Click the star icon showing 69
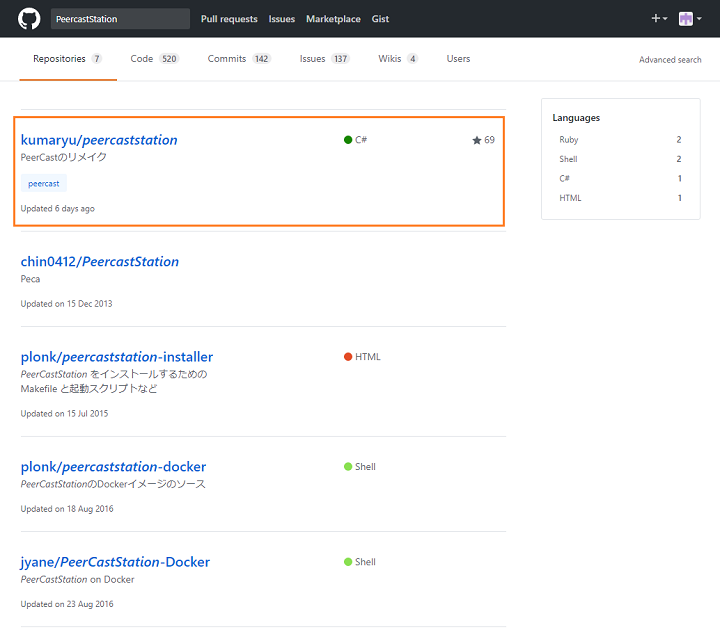The image size is (720, 632). [x=477, y=140]
